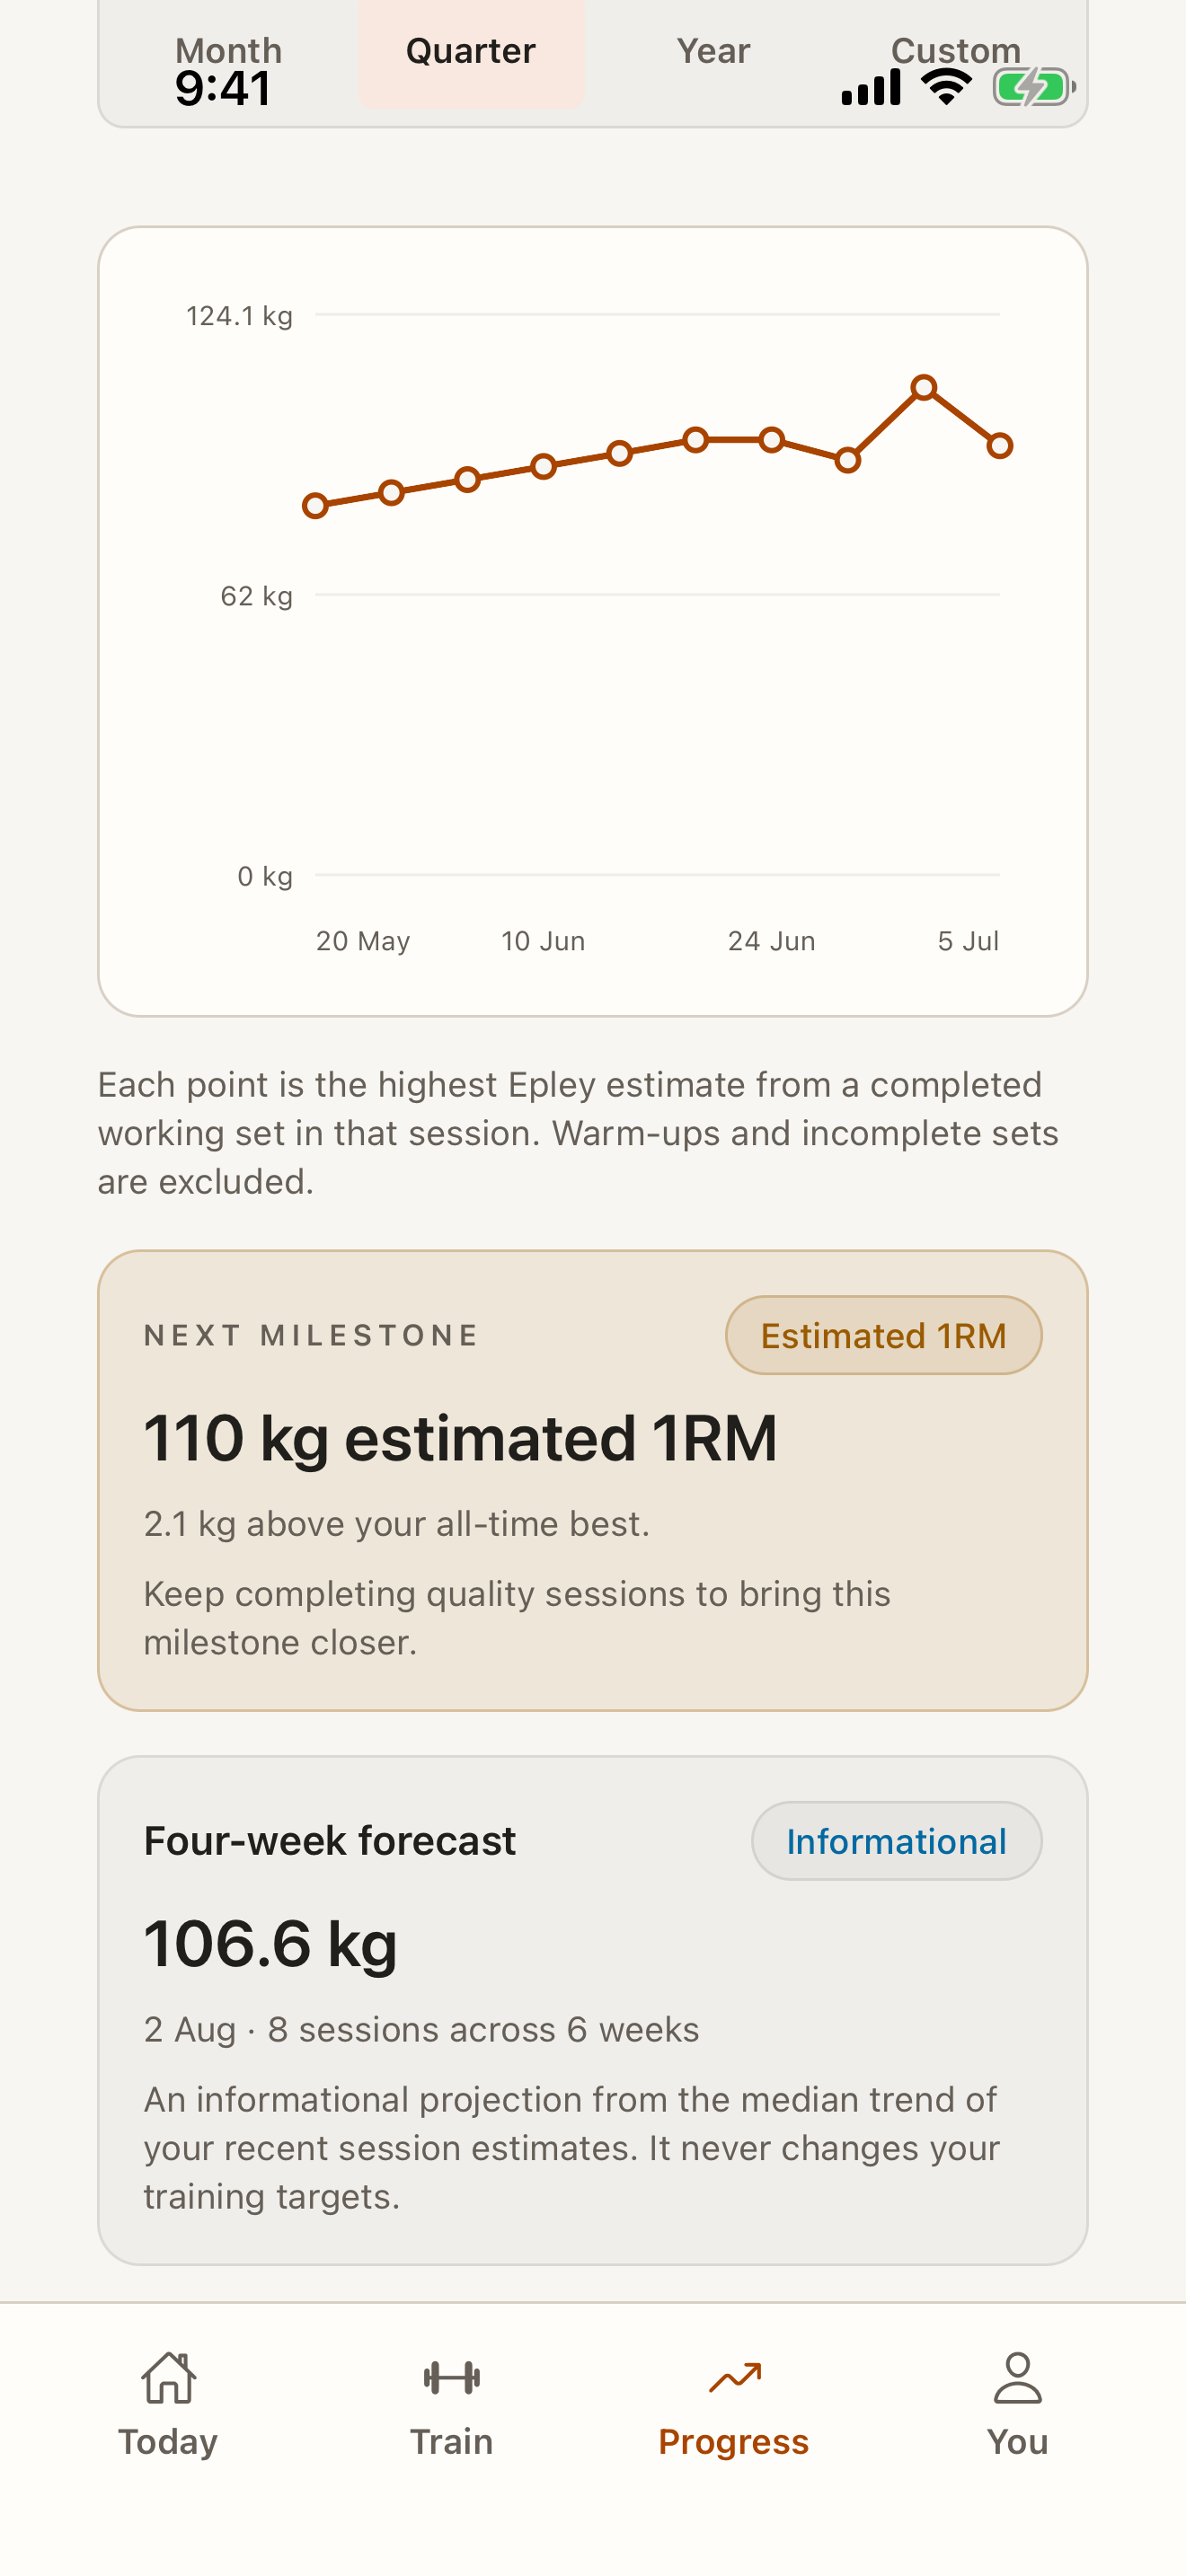1186x2576 pixels.
Task: Open the Four-week forecast card
Action: [593, 2010]
